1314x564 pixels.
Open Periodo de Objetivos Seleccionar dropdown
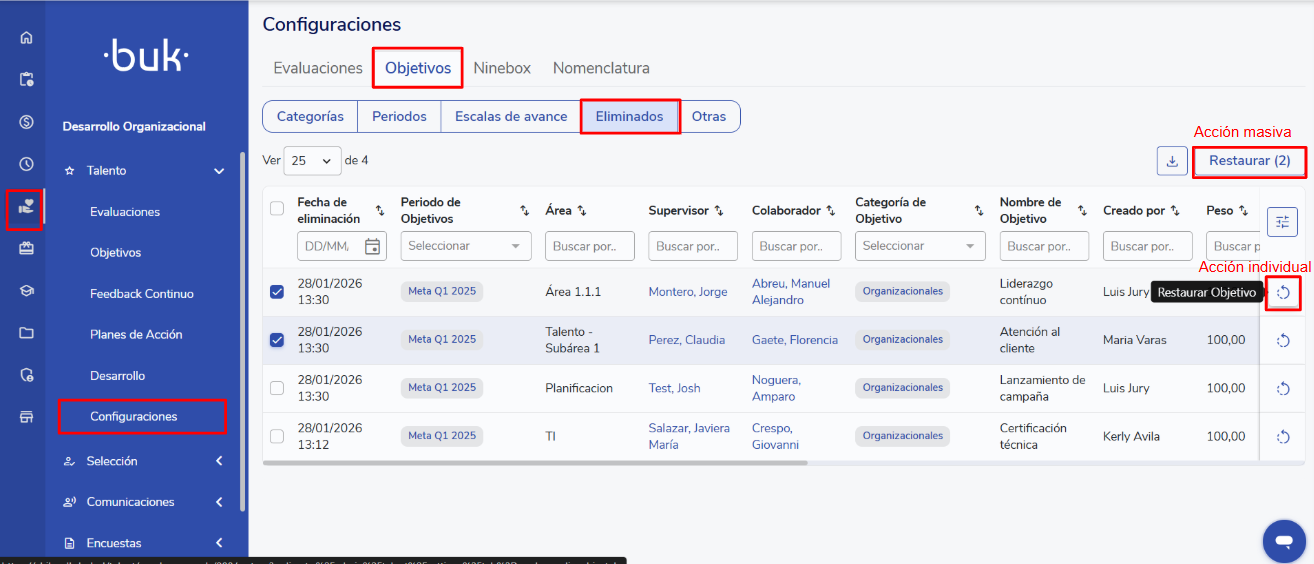click(x=466, y=246)
